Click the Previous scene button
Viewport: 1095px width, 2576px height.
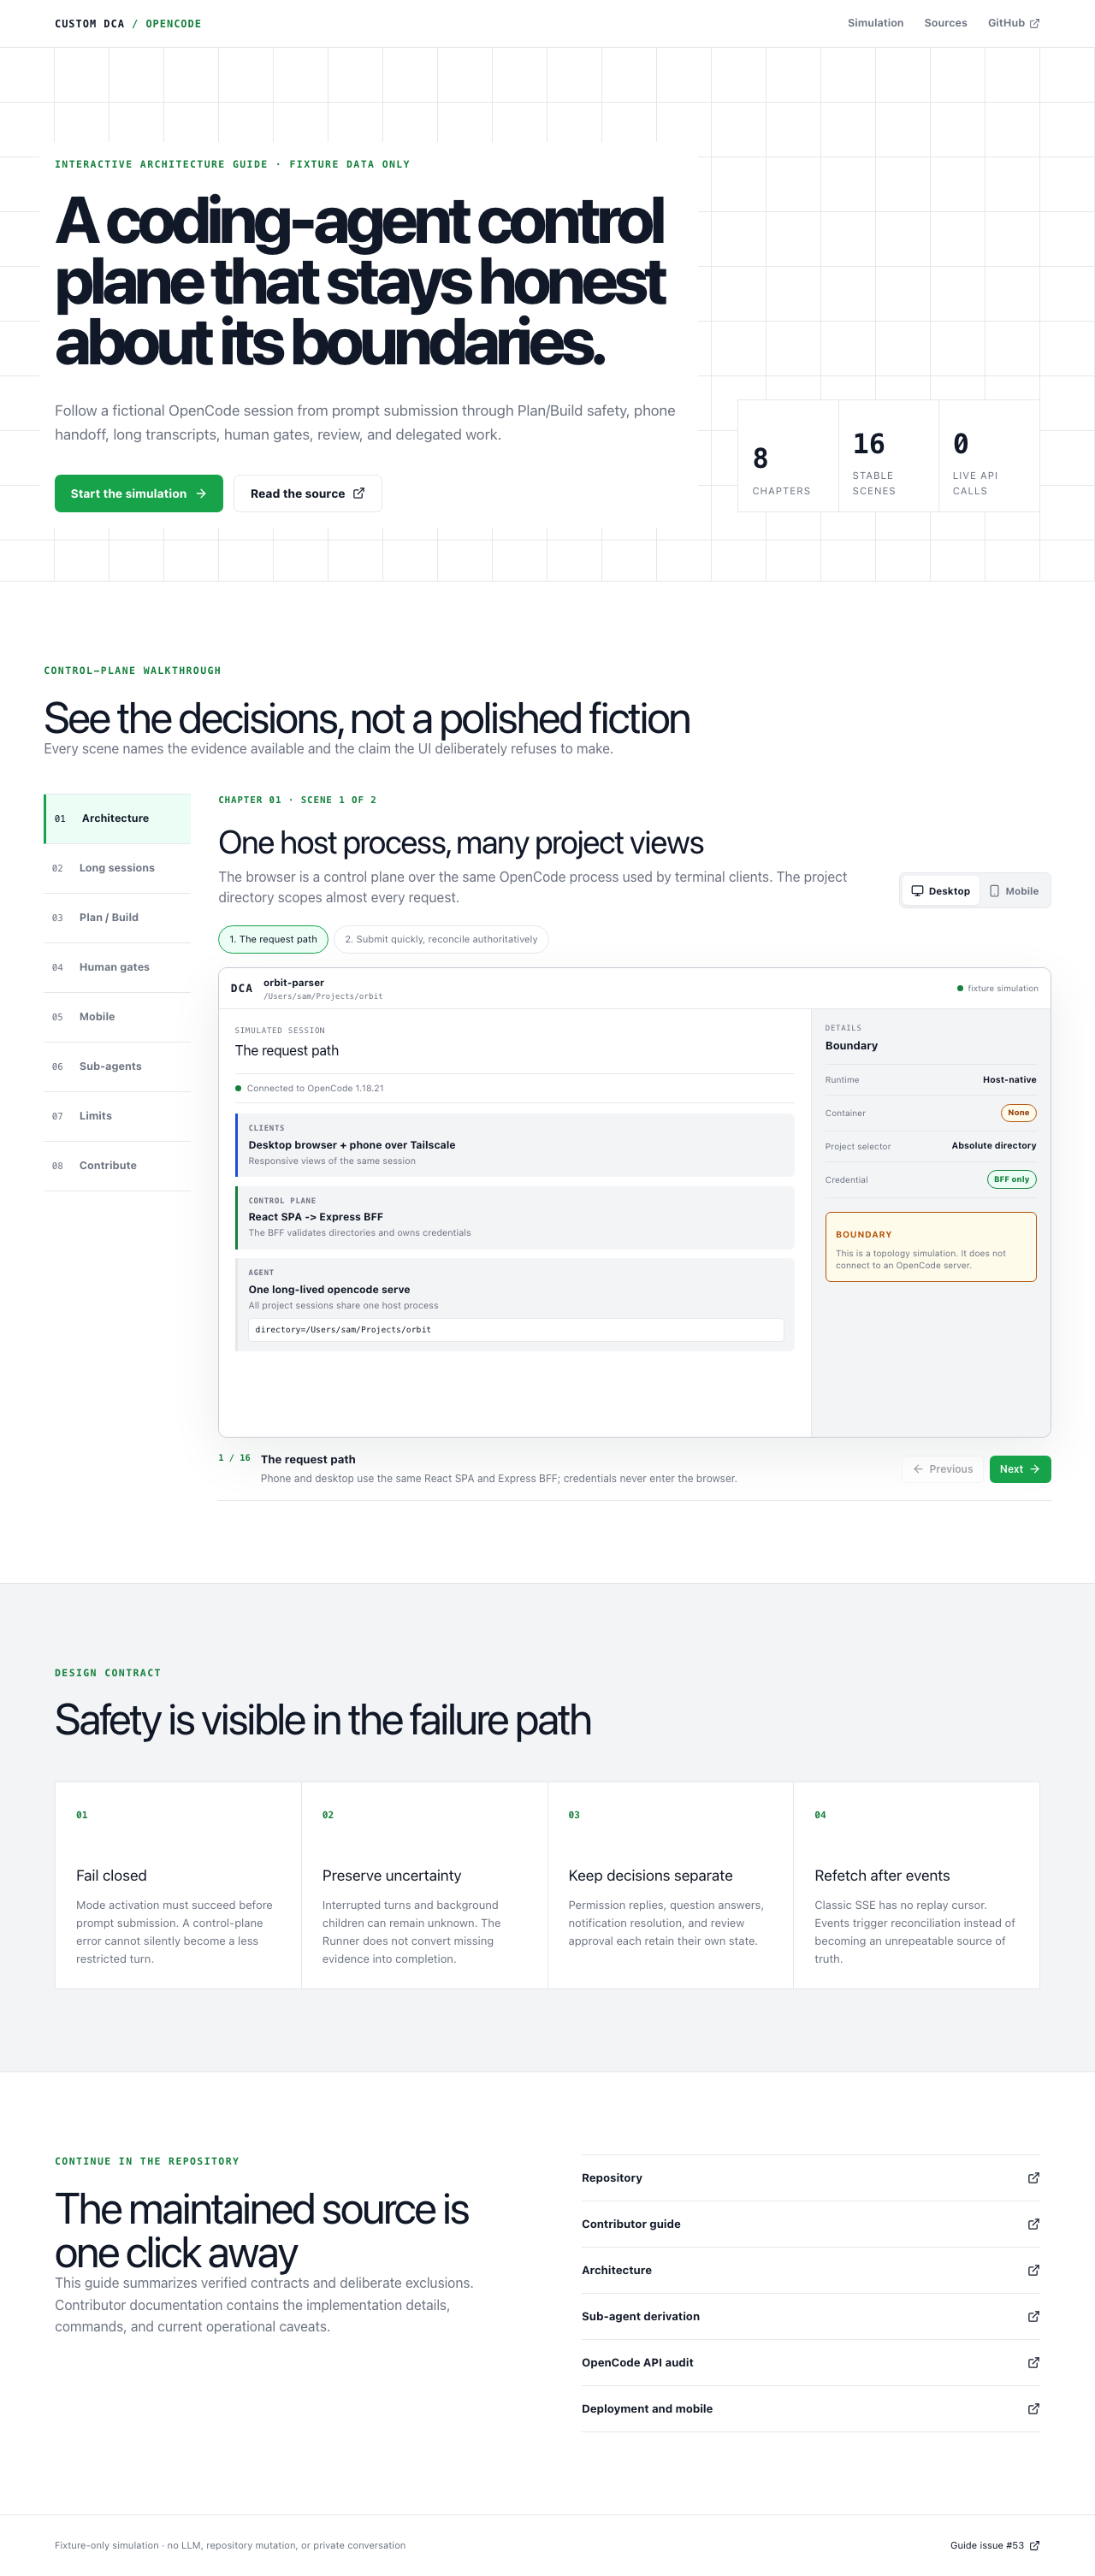[943, 1469]
